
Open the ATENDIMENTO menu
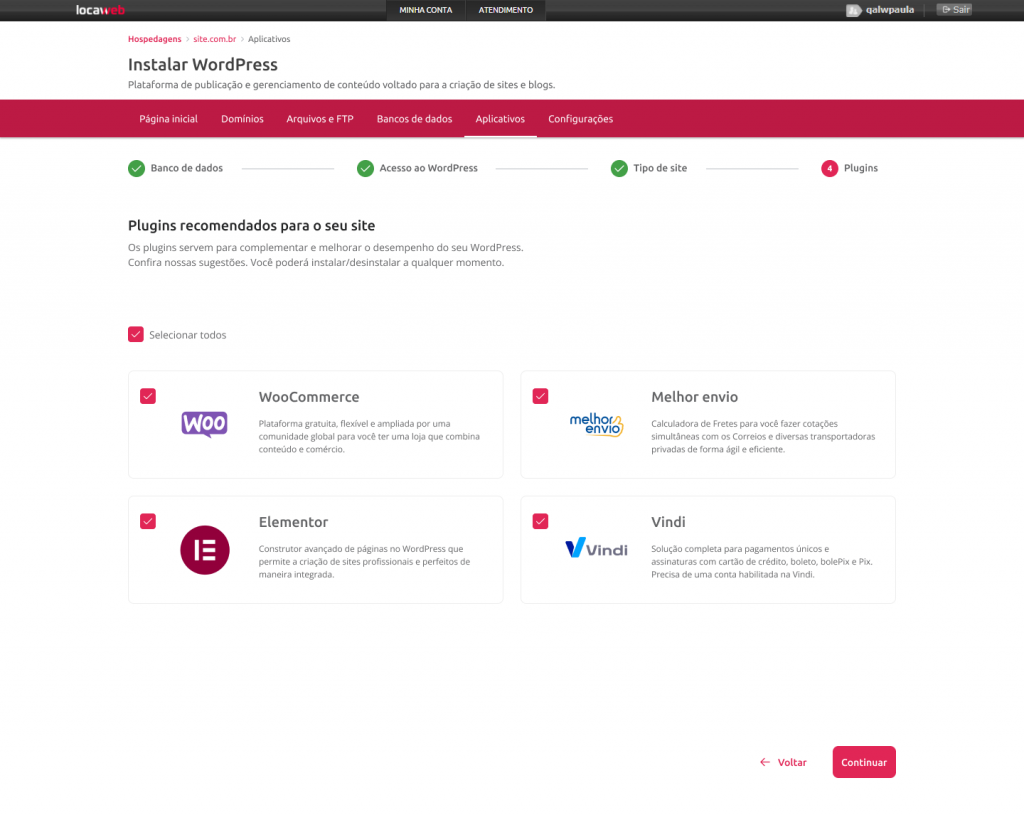click(505, 10)
